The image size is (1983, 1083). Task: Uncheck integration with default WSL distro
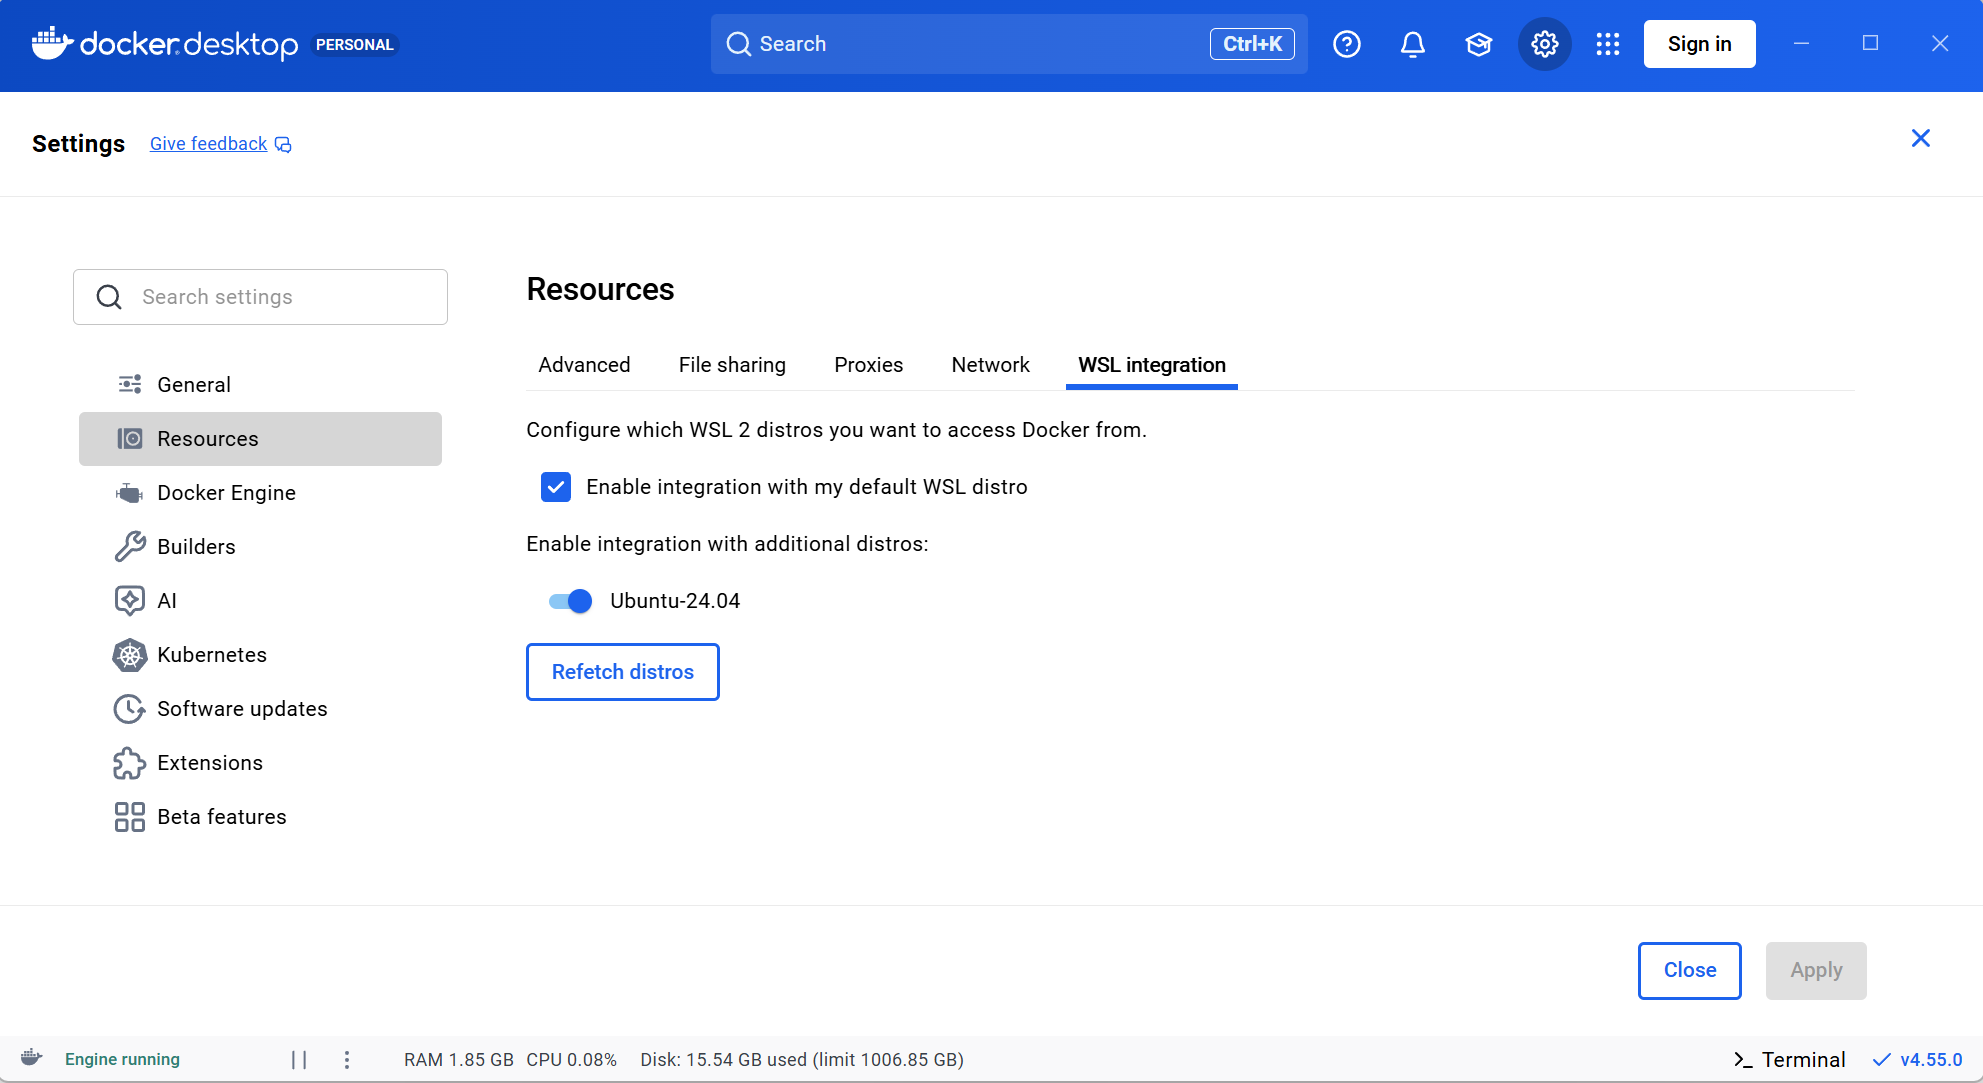coord(556,487)
